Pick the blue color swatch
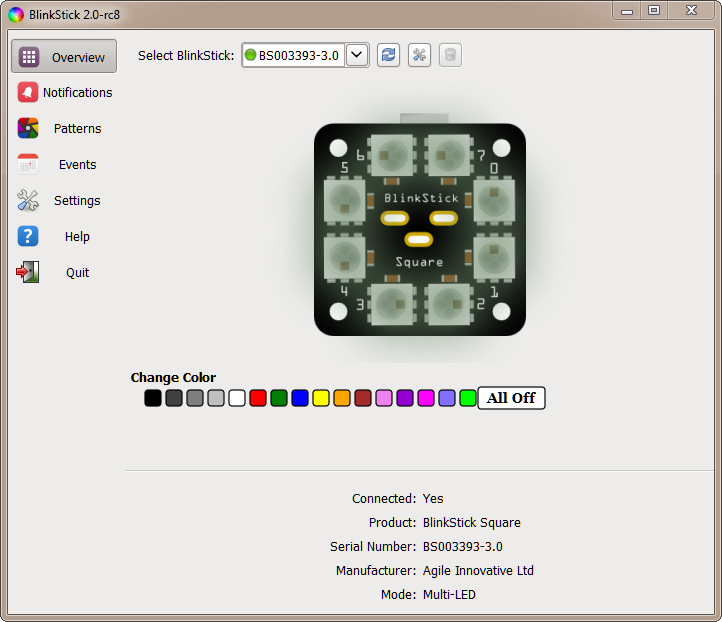722x622 pixels. [300, 398]
